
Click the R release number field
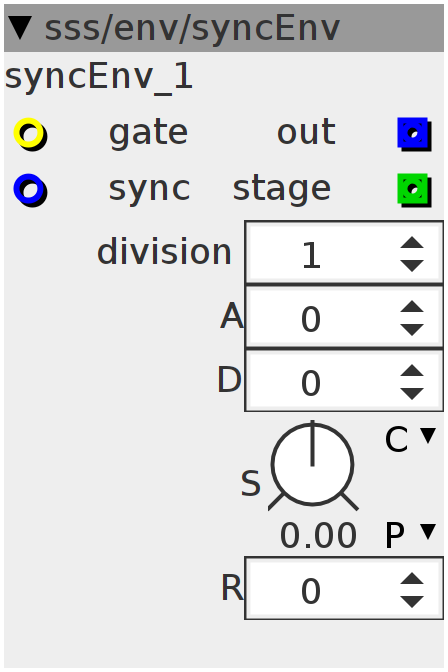[344, 588]
